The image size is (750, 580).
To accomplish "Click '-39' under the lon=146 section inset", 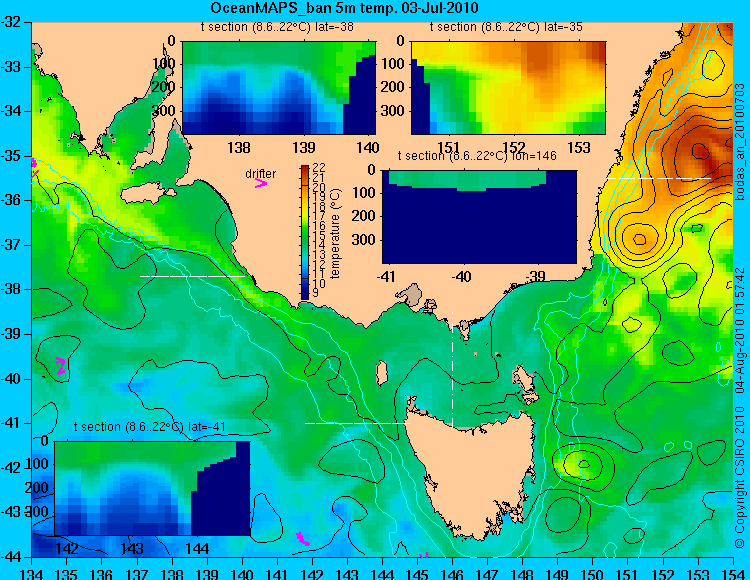I will click(x=535, y=276).
